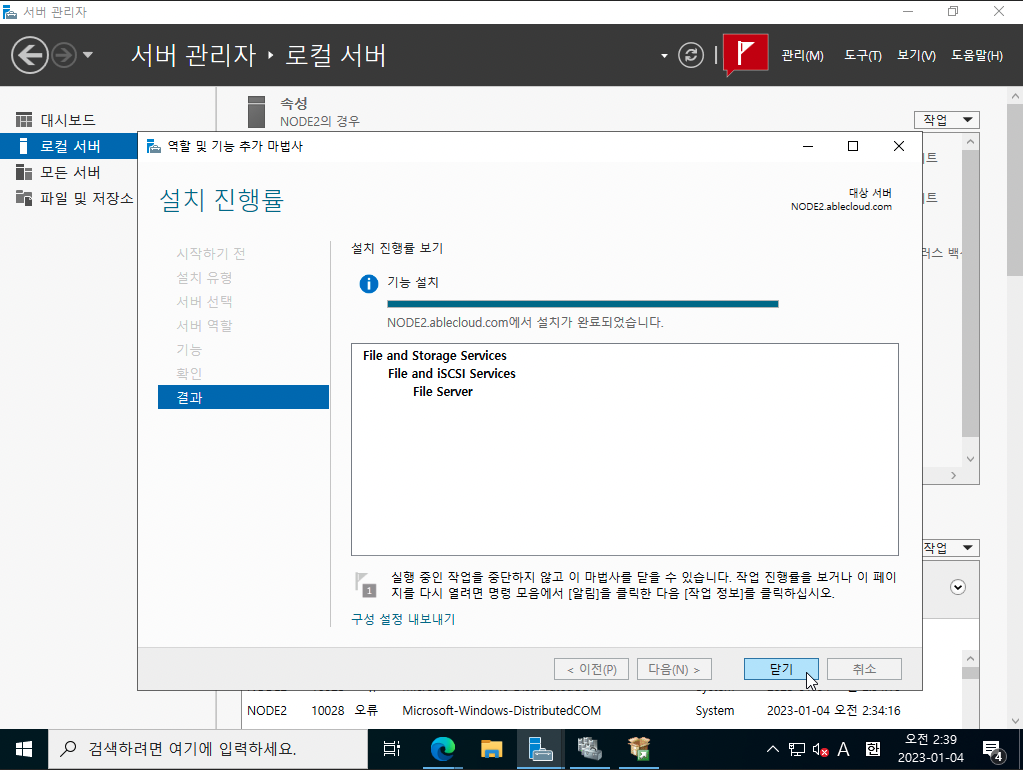Click the File Server entry
The width and height of the screenshot is (1023, 770).
[442, 392]
